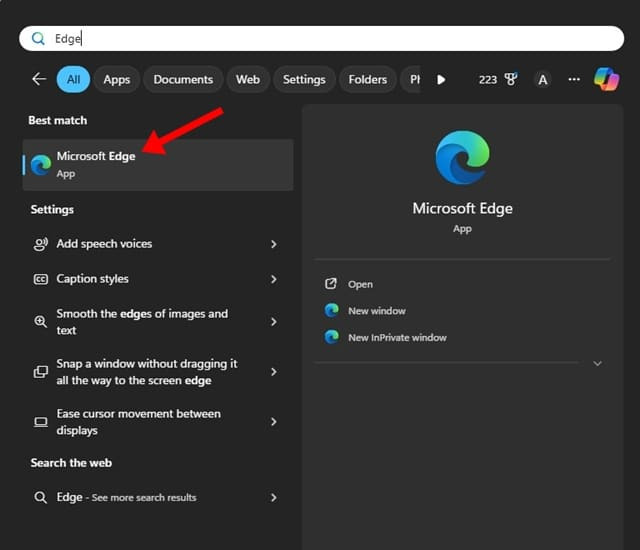
Task: Open the account avatar labeled A
Action: (x=542, y=80)
